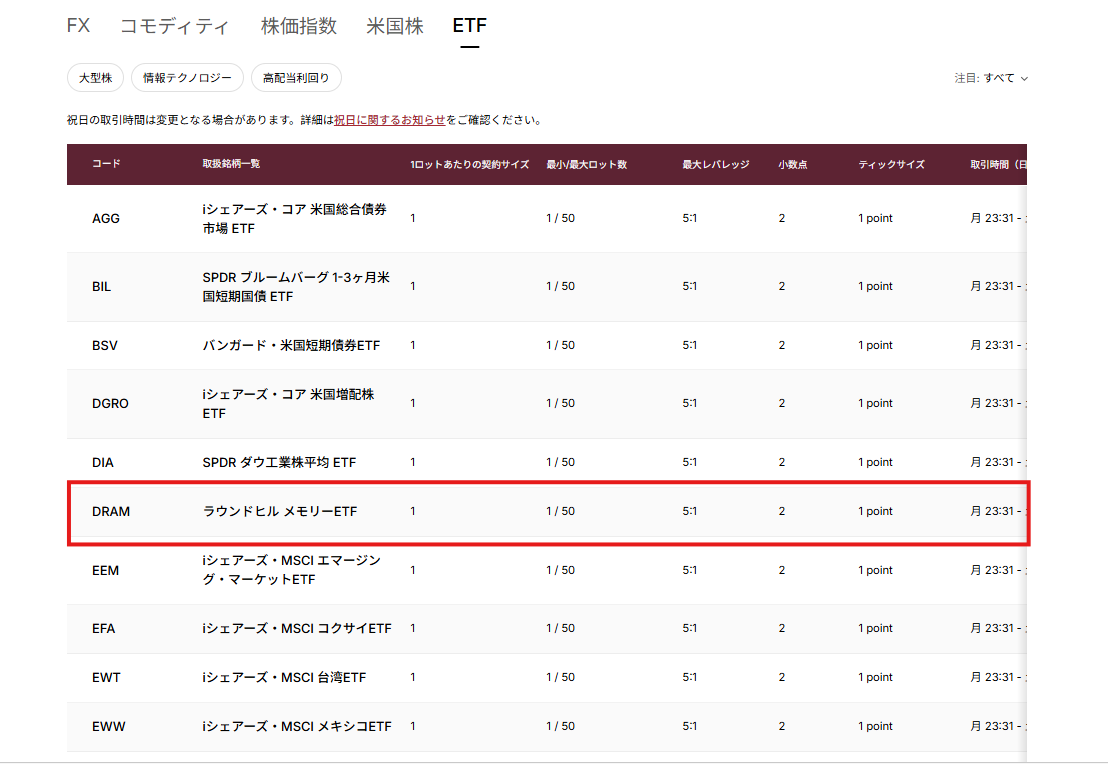The height and width of the screenshot is (765, 1108).
Task: Click iシェアーズ・MSCI メキシコETF name
Action: click(x=297, y=726)
